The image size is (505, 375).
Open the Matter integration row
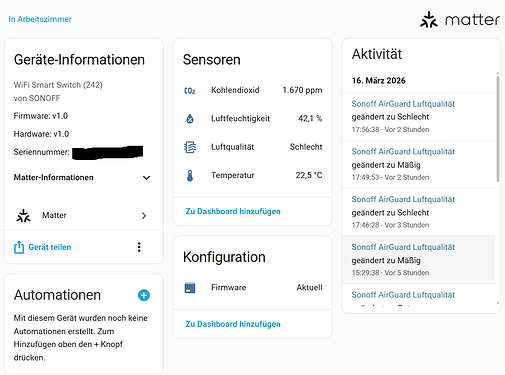(84, 216)
